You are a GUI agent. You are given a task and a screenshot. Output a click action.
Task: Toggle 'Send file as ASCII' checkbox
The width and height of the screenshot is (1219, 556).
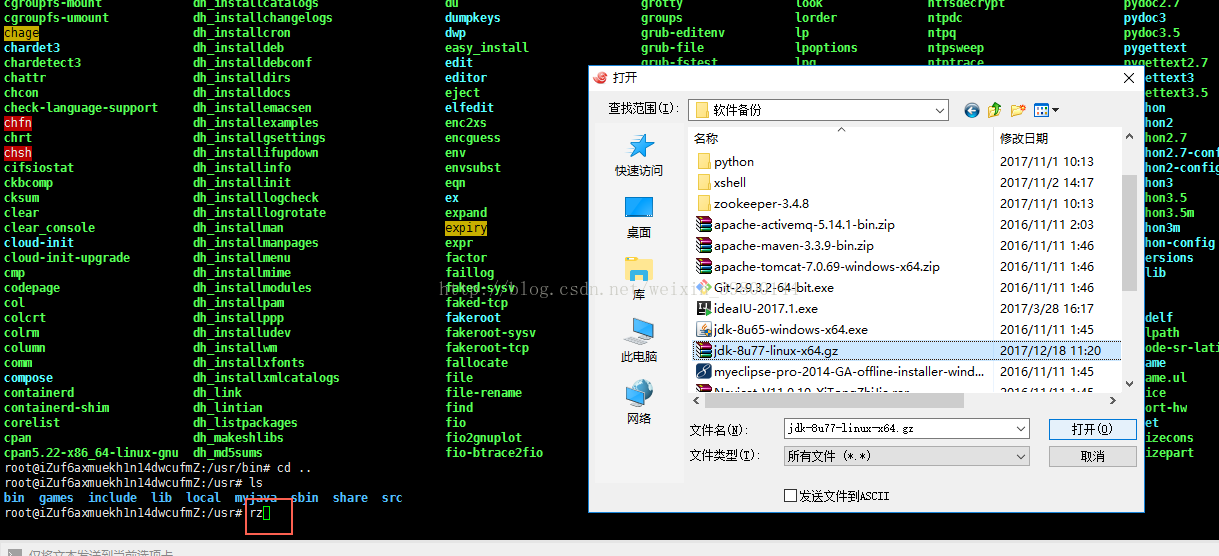790,496
